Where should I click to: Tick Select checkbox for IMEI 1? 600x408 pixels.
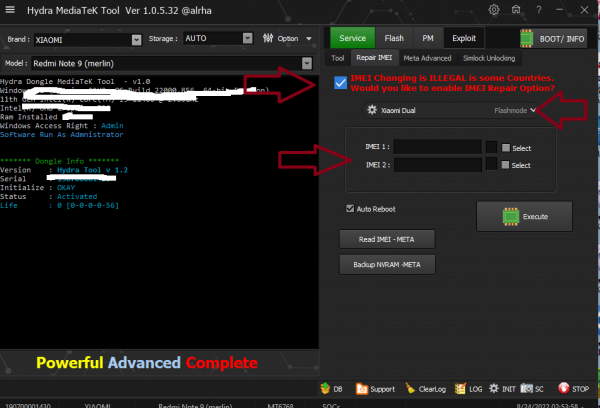[x=506, y=148]
